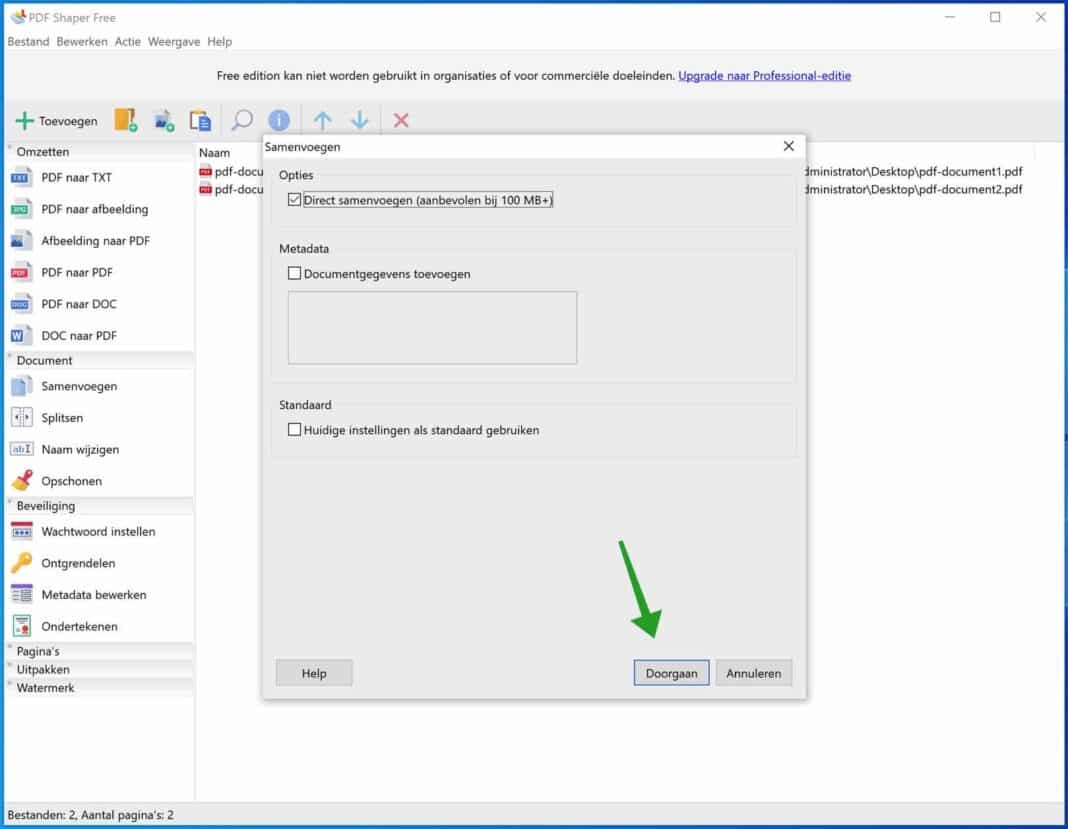This screenshot has width=1068, height=829.
Task: Open the Help menu in menu bar
Action: coord(219,42)
